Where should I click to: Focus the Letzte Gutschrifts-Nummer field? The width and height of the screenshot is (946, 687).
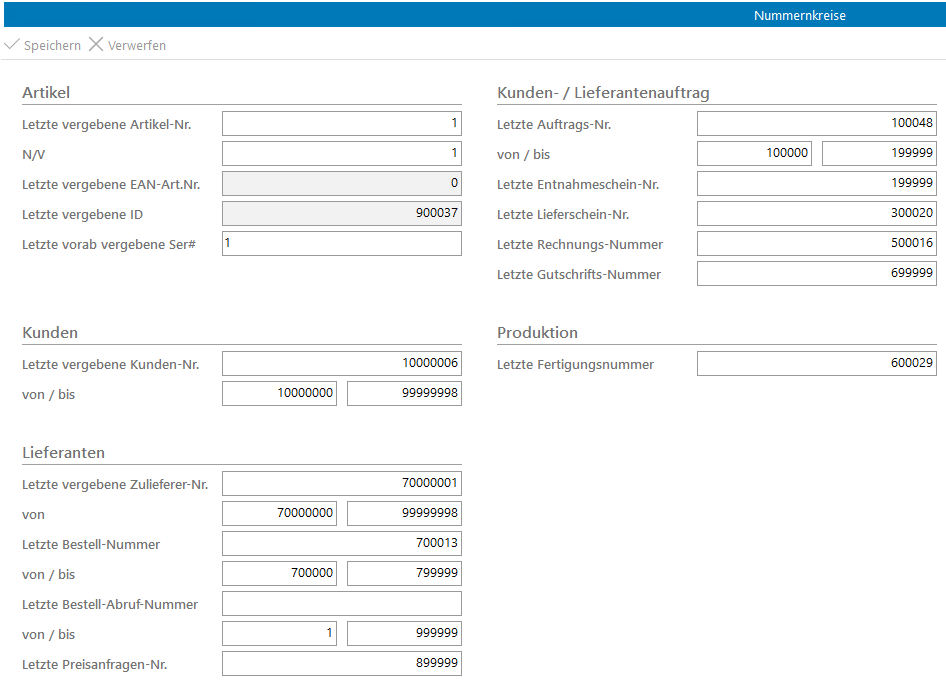[x=816, y=274]
